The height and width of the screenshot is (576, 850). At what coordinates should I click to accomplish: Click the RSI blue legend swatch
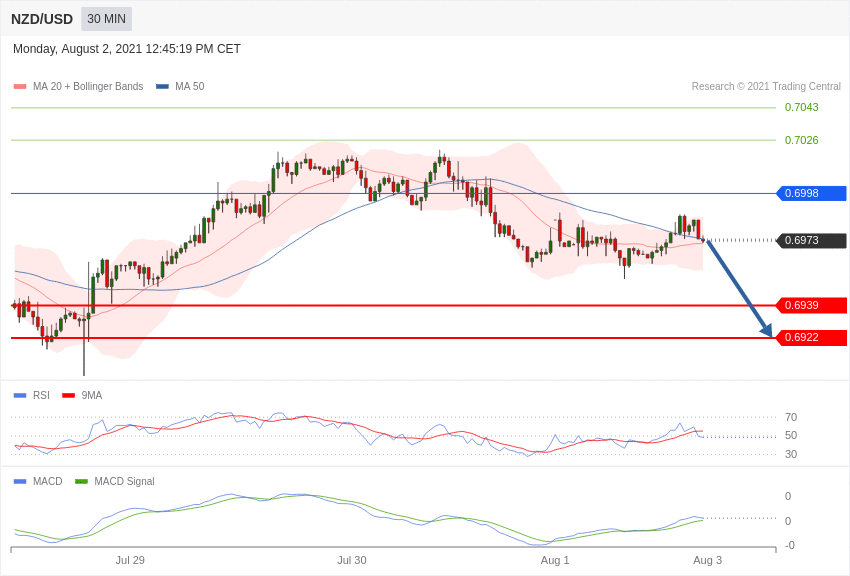click(20, 396)
